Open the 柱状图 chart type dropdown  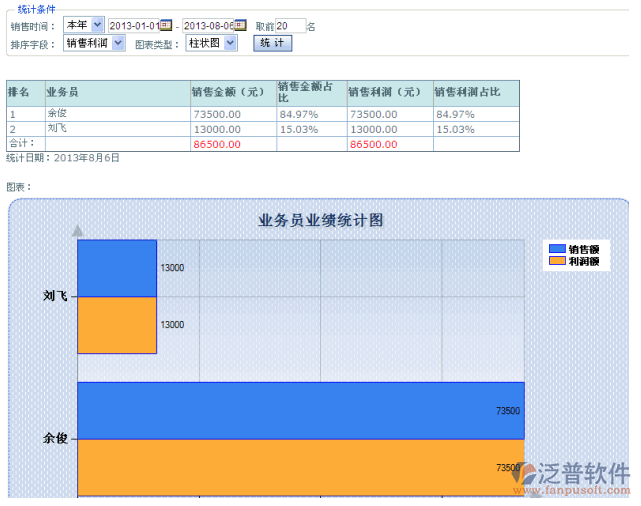tap(212, 43)
